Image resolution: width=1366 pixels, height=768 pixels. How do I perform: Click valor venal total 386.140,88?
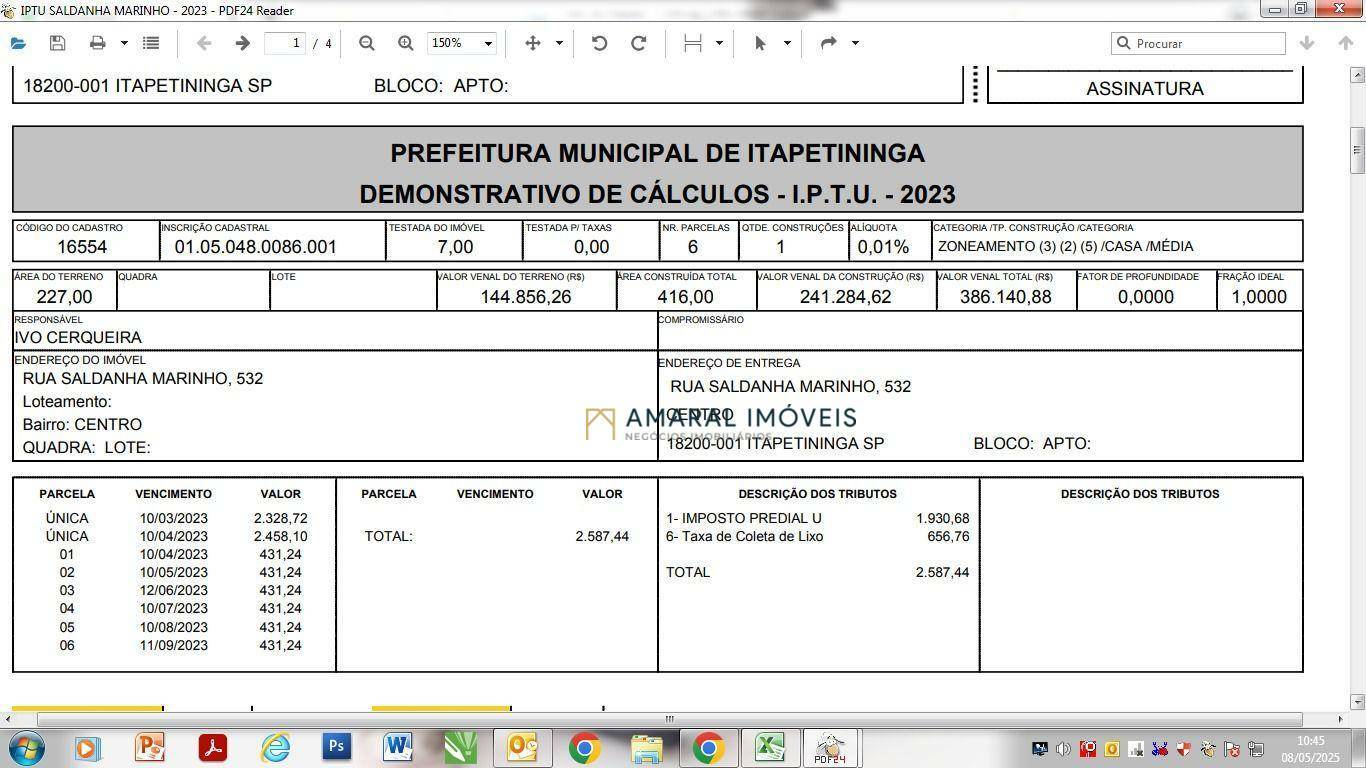1006,297
